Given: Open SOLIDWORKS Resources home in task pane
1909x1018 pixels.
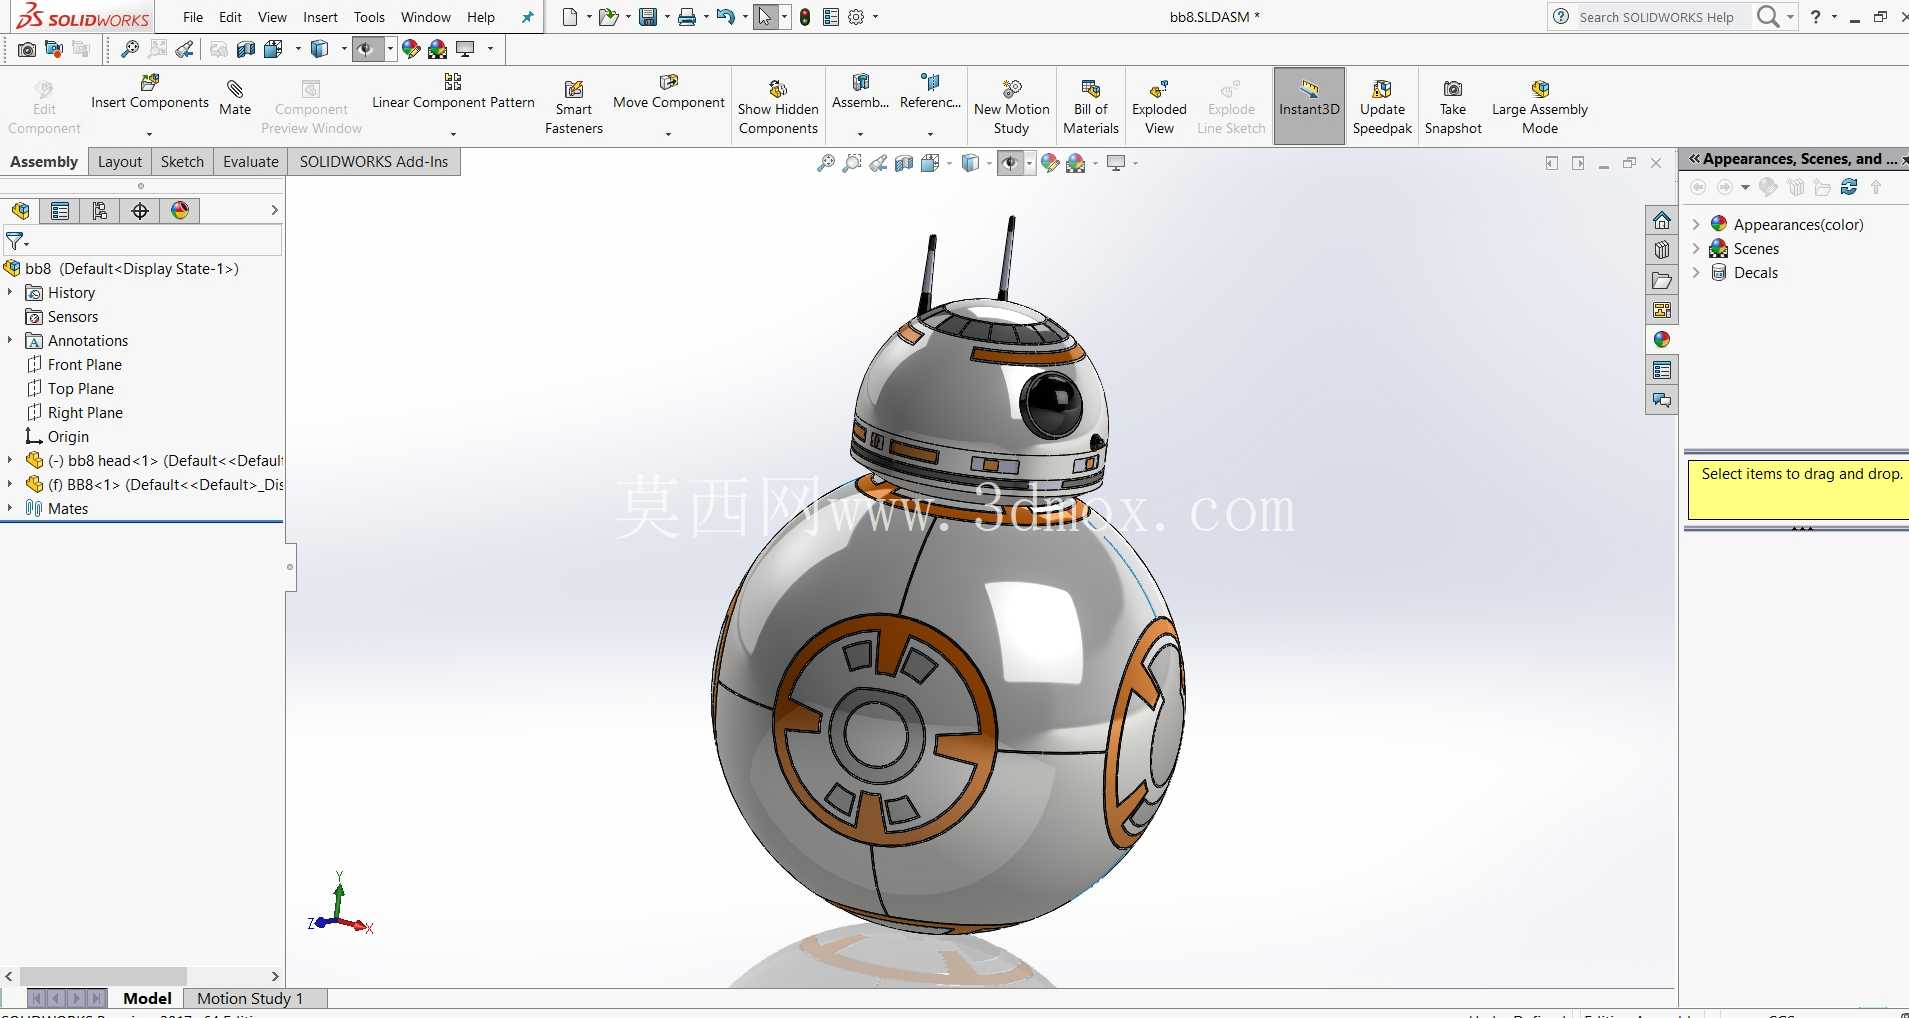Looking at the screenshot, I should tap(1662, 221).
